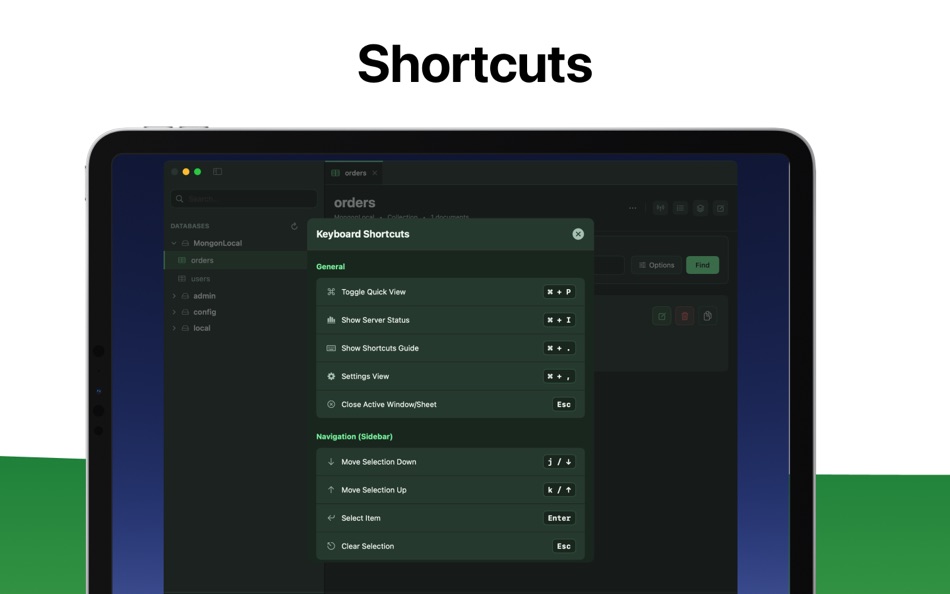The width and height of the screenshot is (950, 594).
Task: Click the list view icon in the toolbar
Action: coord(681,208)
